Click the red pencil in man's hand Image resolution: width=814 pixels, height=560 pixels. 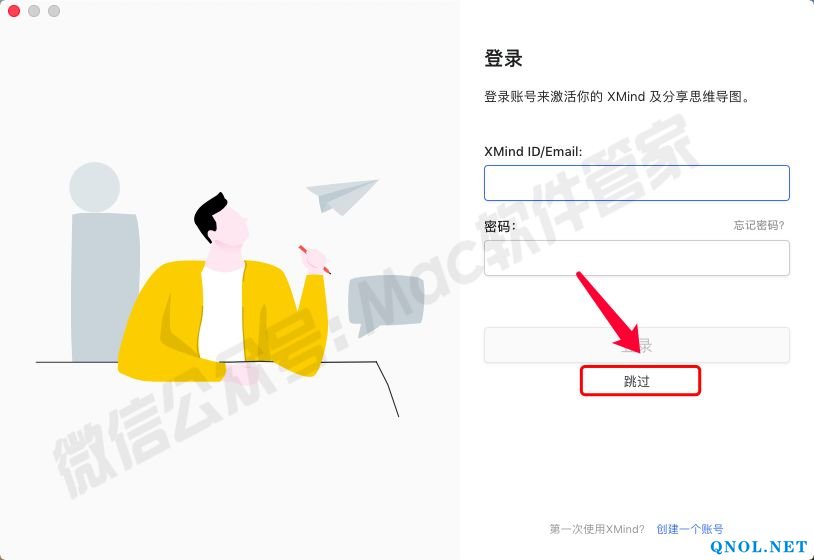[x=314, y=259]
